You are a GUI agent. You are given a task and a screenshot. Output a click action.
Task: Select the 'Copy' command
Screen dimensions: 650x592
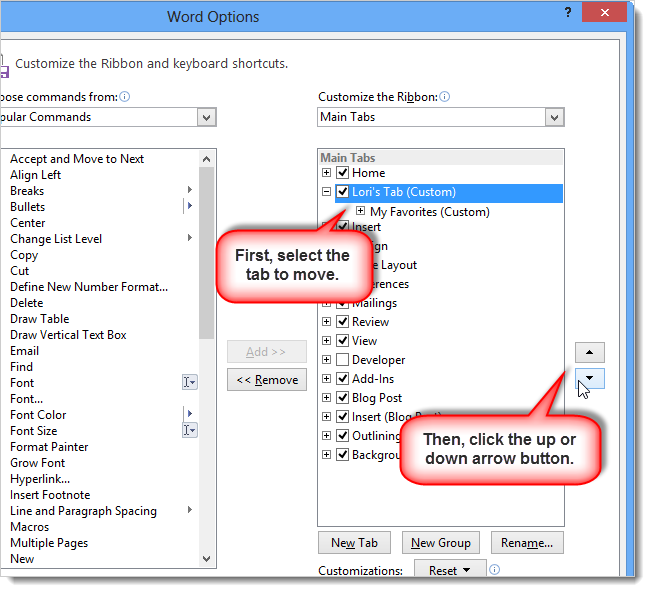pos(24,255)
